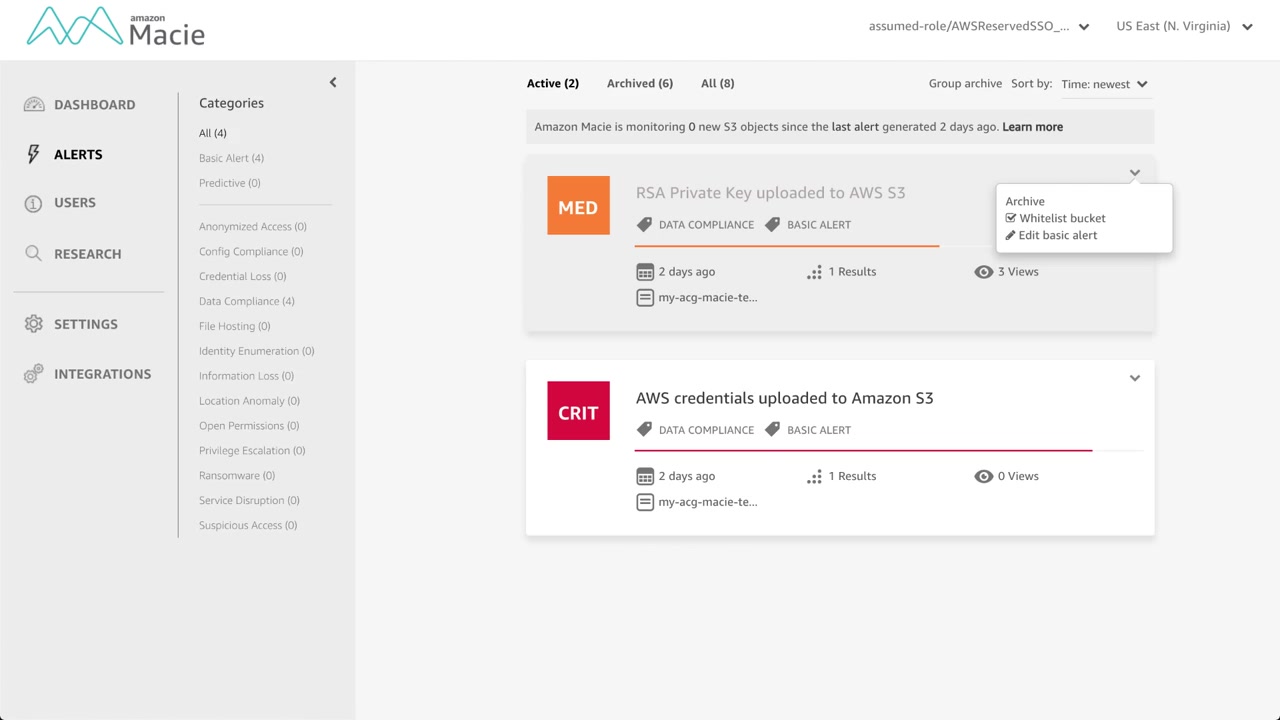Filter by File Hosting (0) category
This screenshot has height=720, width=1280.
pos(234,326)
